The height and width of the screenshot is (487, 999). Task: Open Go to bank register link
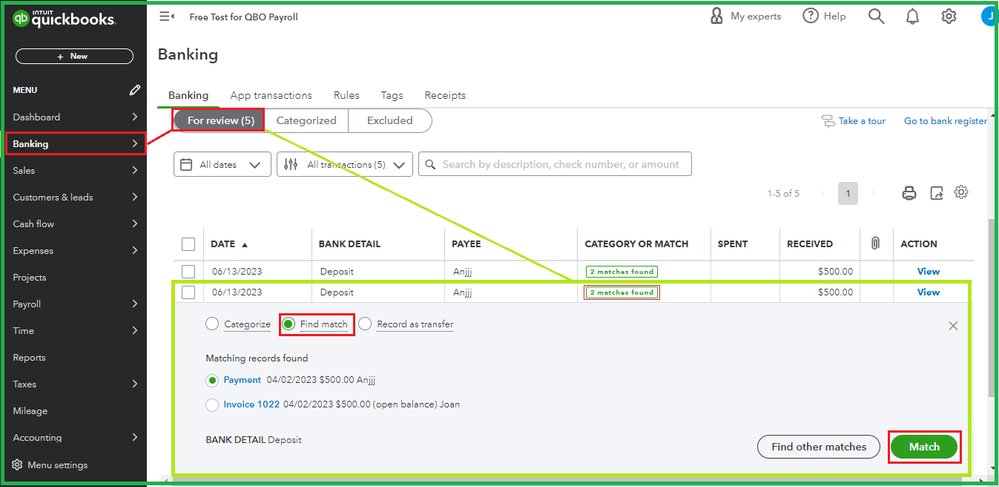pos(945,121)
